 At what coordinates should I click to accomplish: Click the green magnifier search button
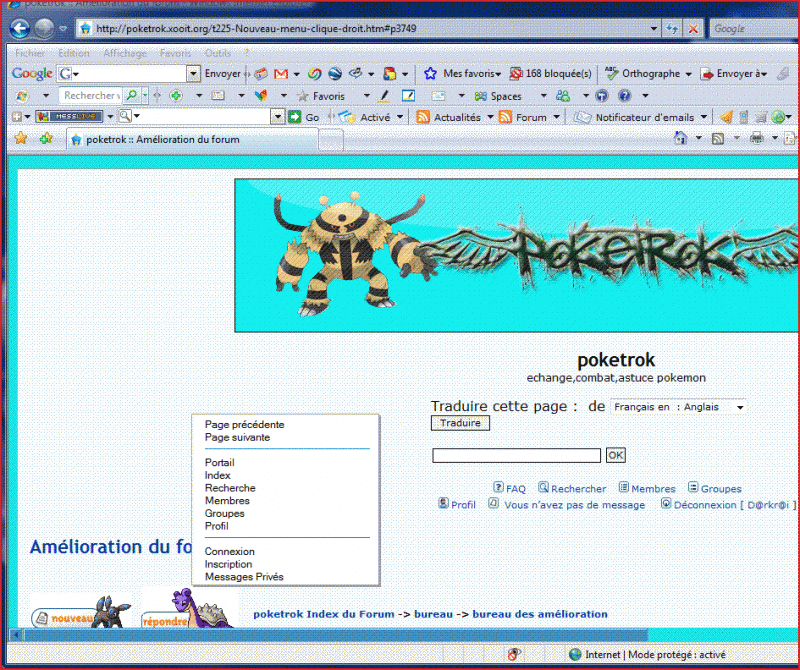coord(132,95)
